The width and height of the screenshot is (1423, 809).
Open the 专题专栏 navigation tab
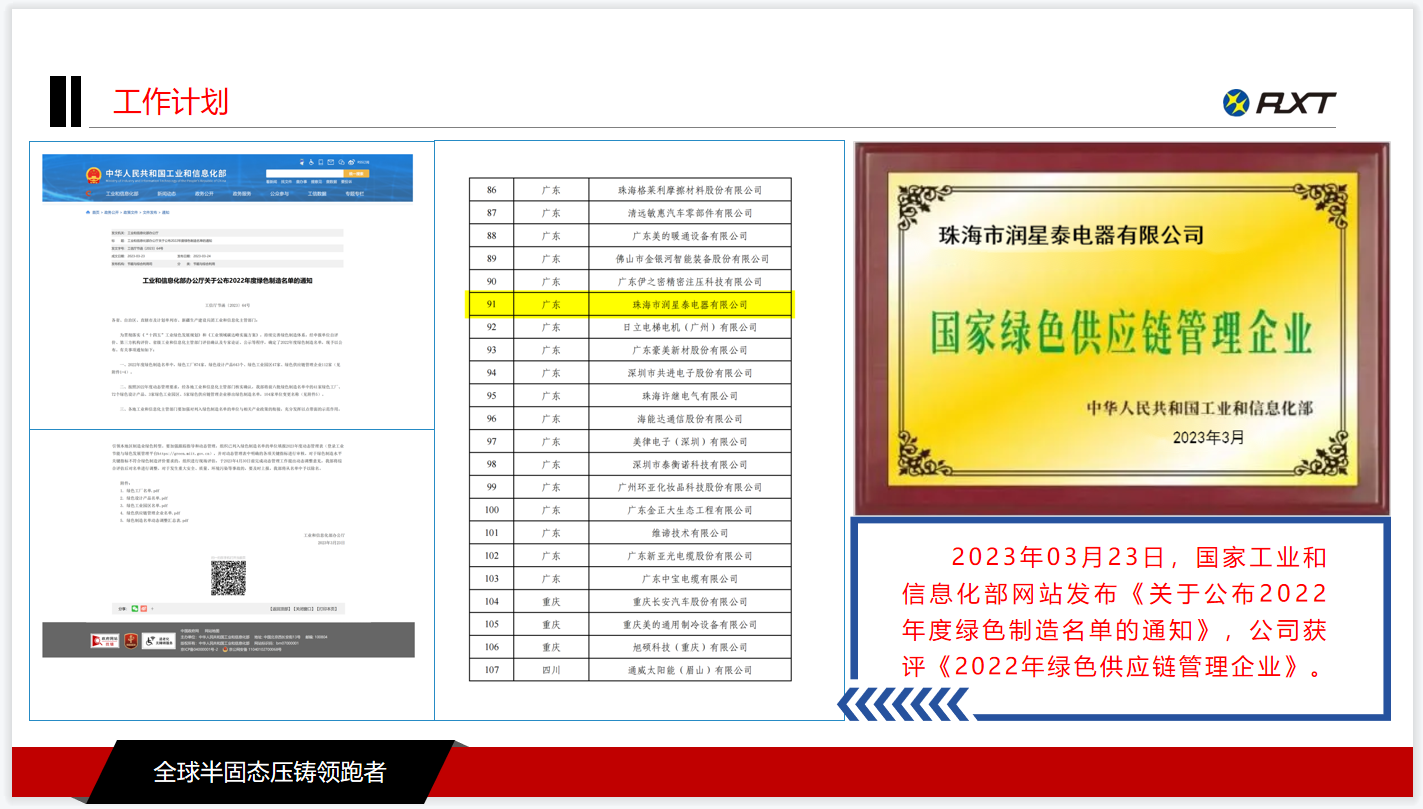[355, 194]
